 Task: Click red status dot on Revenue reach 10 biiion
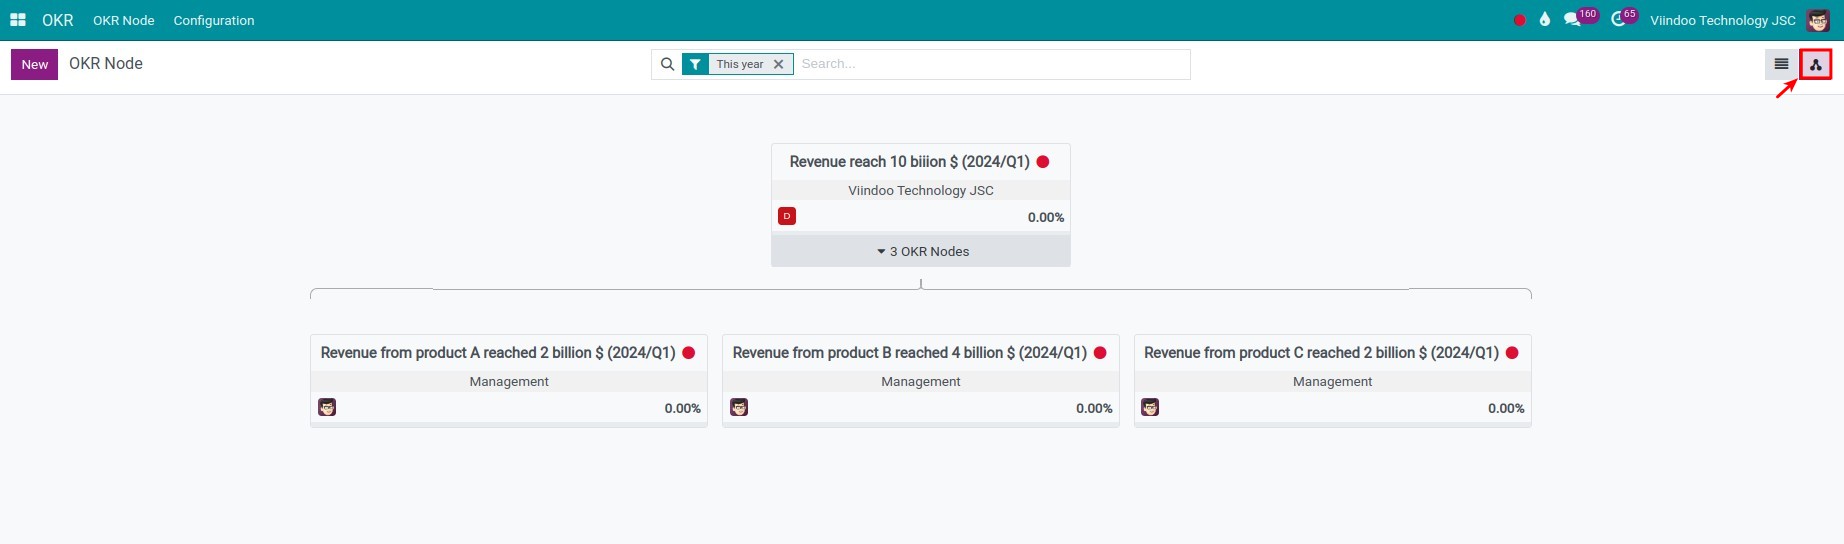(1043, 162)
